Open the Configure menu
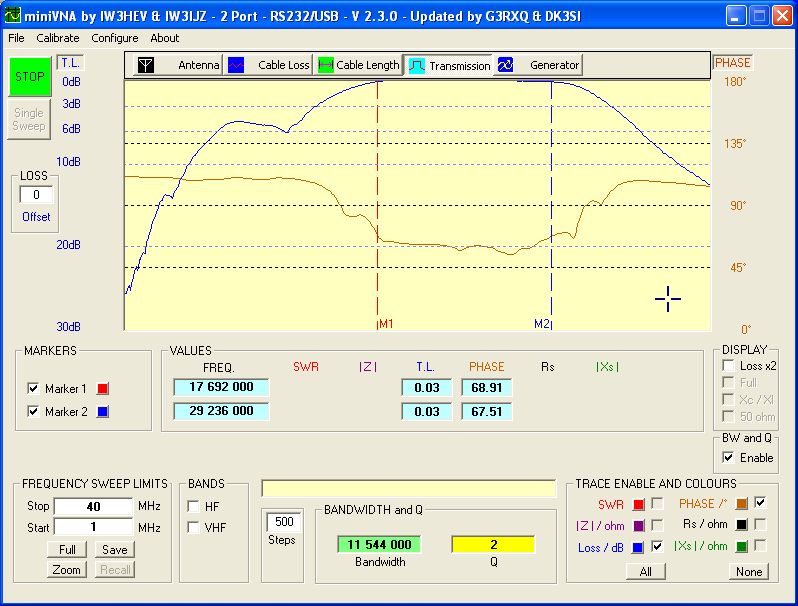Screen dimensions: 798x606 pyautogui.click(x=115, y=38)
